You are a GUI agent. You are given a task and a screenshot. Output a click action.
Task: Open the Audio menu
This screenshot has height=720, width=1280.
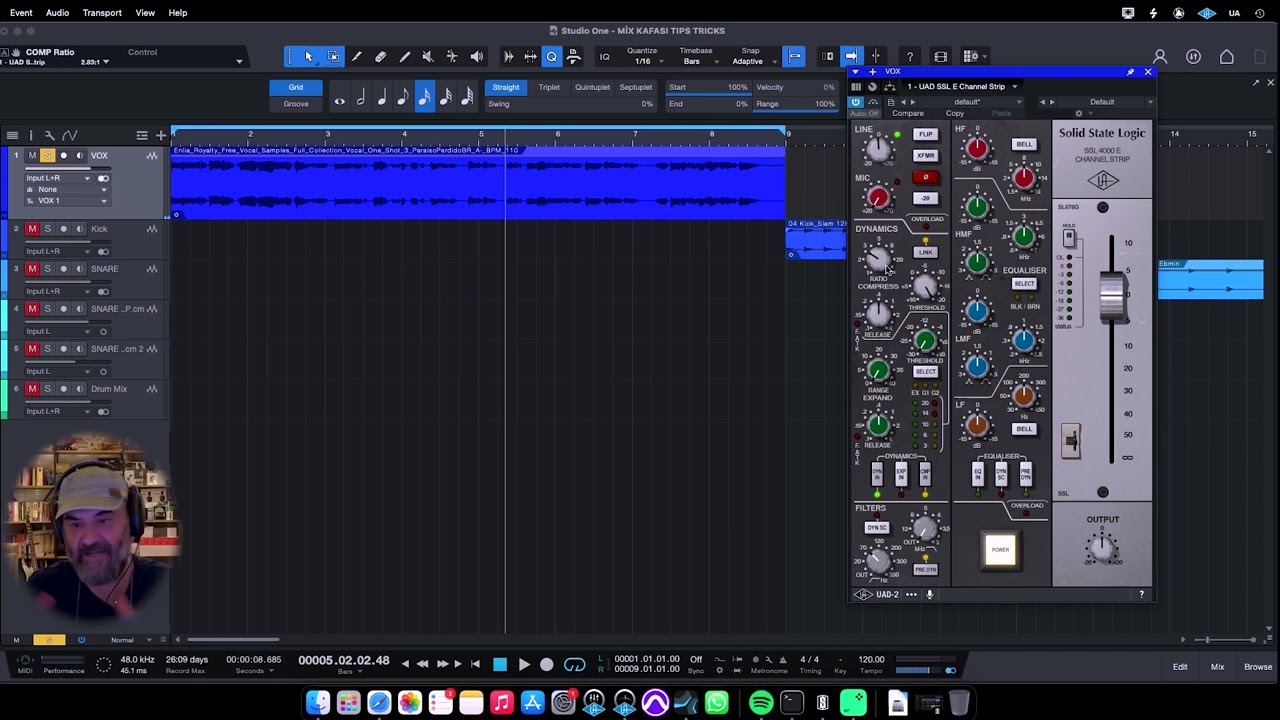[x=57, y=13]
